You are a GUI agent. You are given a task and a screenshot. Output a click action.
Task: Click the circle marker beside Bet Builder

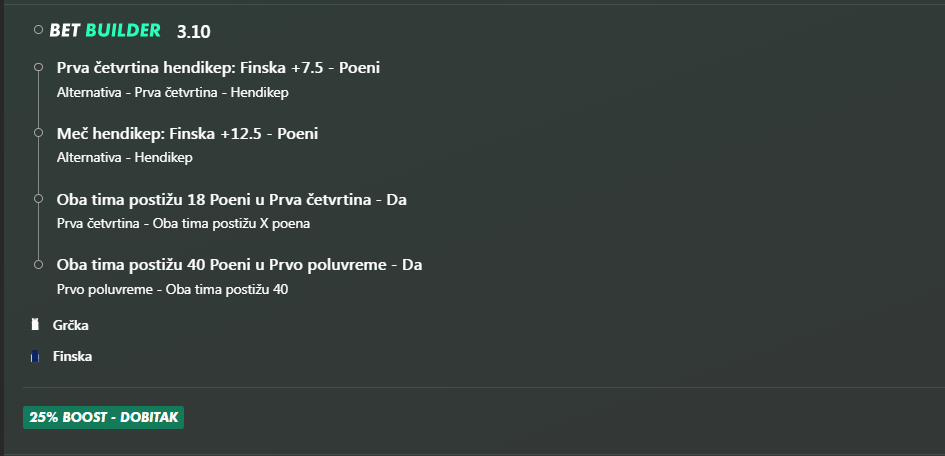pos(39,30)
